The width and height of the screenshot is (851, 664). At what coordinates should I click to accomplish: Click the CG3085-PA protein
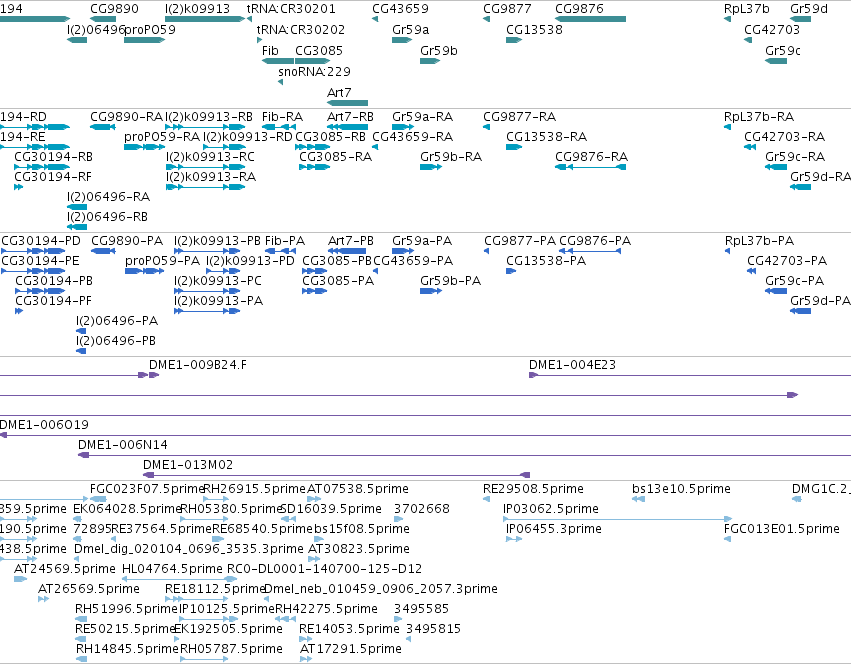[314, 291]
